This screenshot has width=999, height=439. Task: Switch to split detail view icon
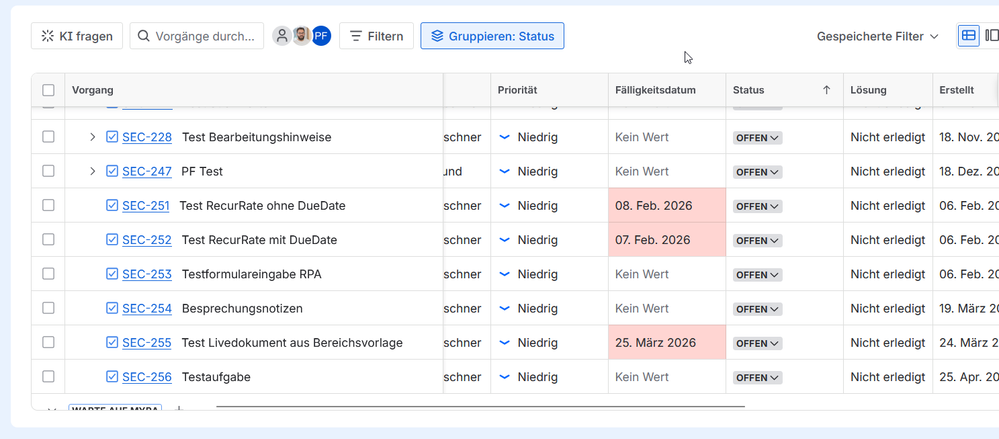[x=991, y=36]
